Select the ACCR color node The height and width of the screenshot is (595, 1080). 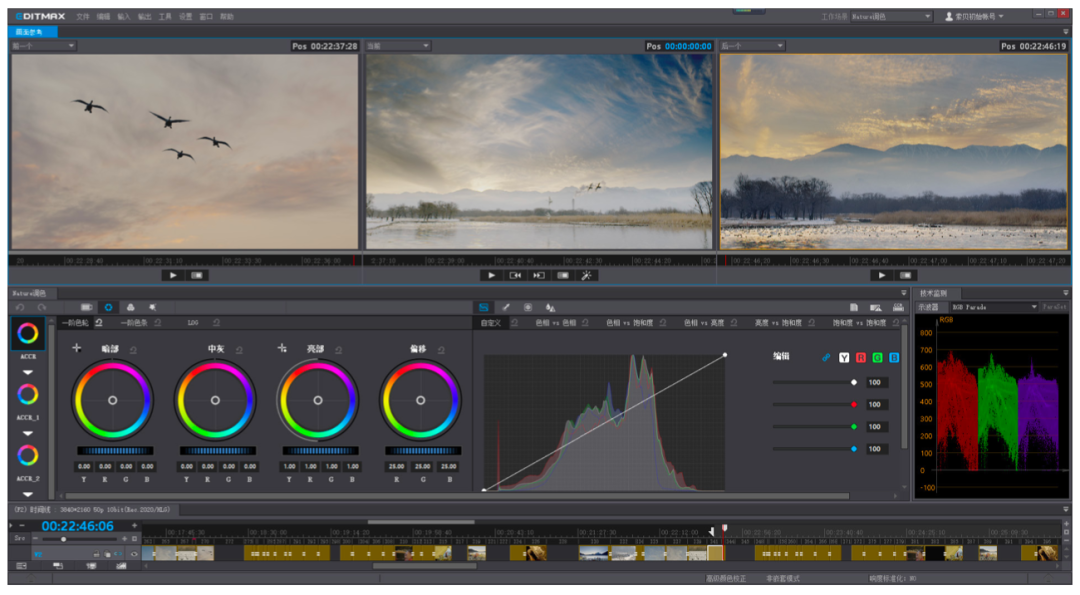pos(28,334)
